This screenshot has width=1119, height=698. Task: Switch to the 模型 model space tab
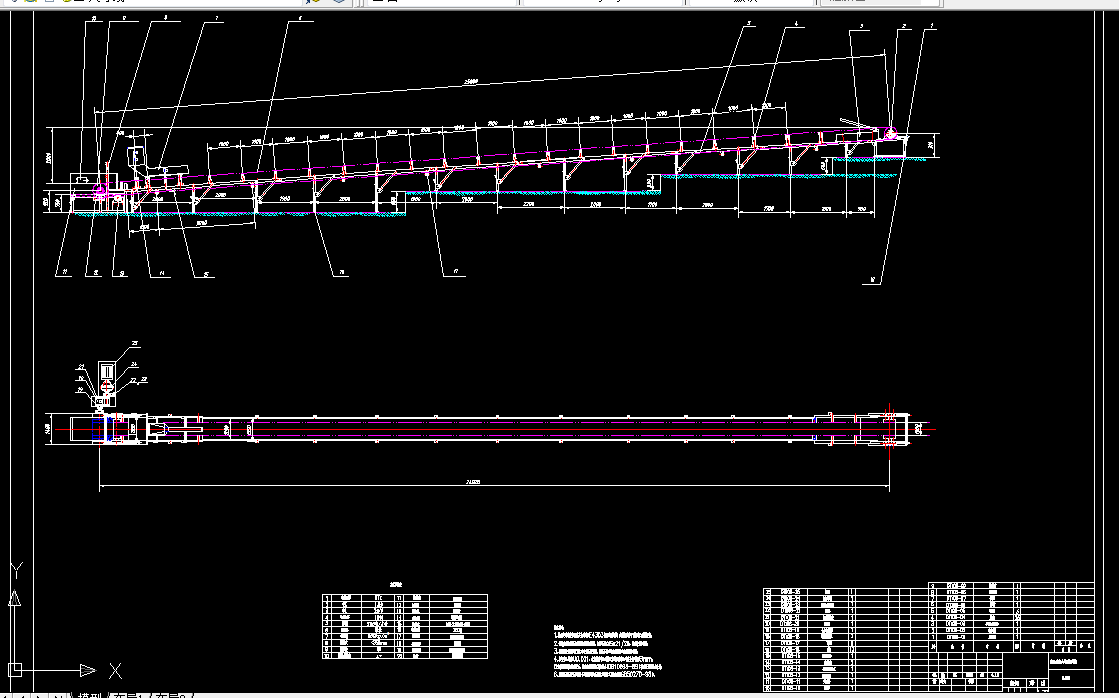tap(90, 695)
